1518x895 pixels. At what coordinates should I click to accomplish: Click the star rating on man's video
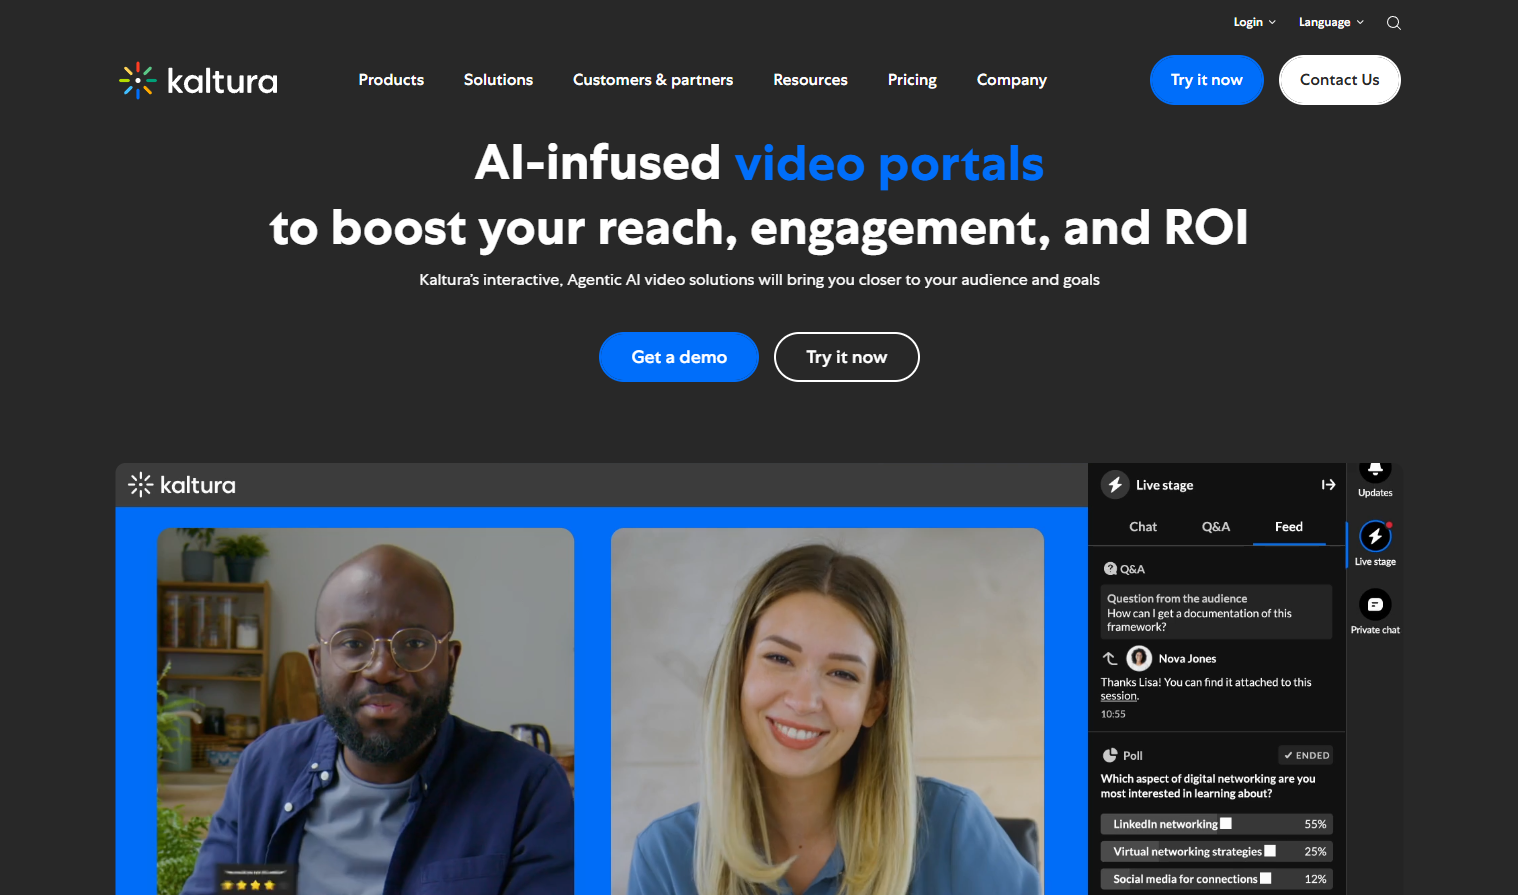pos(248,884)
